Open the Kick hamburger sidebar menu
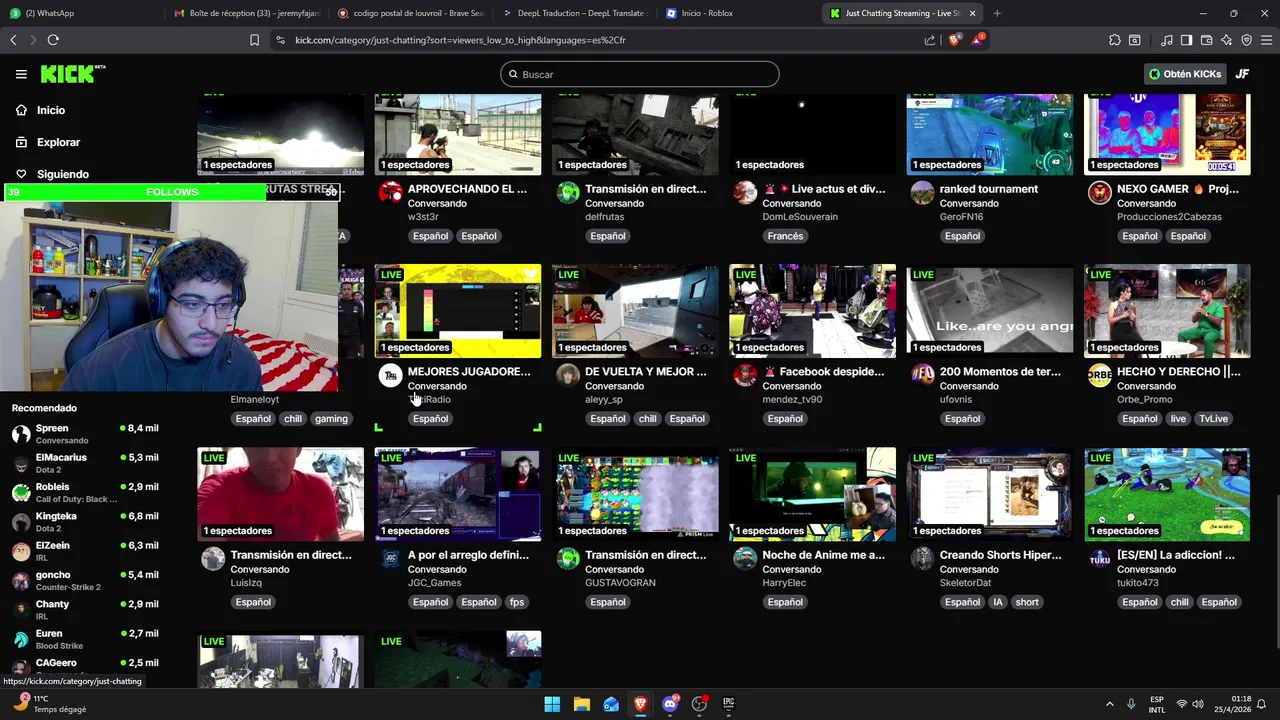The width and height of the screenshot is (1280, 720). coord(21,74)
